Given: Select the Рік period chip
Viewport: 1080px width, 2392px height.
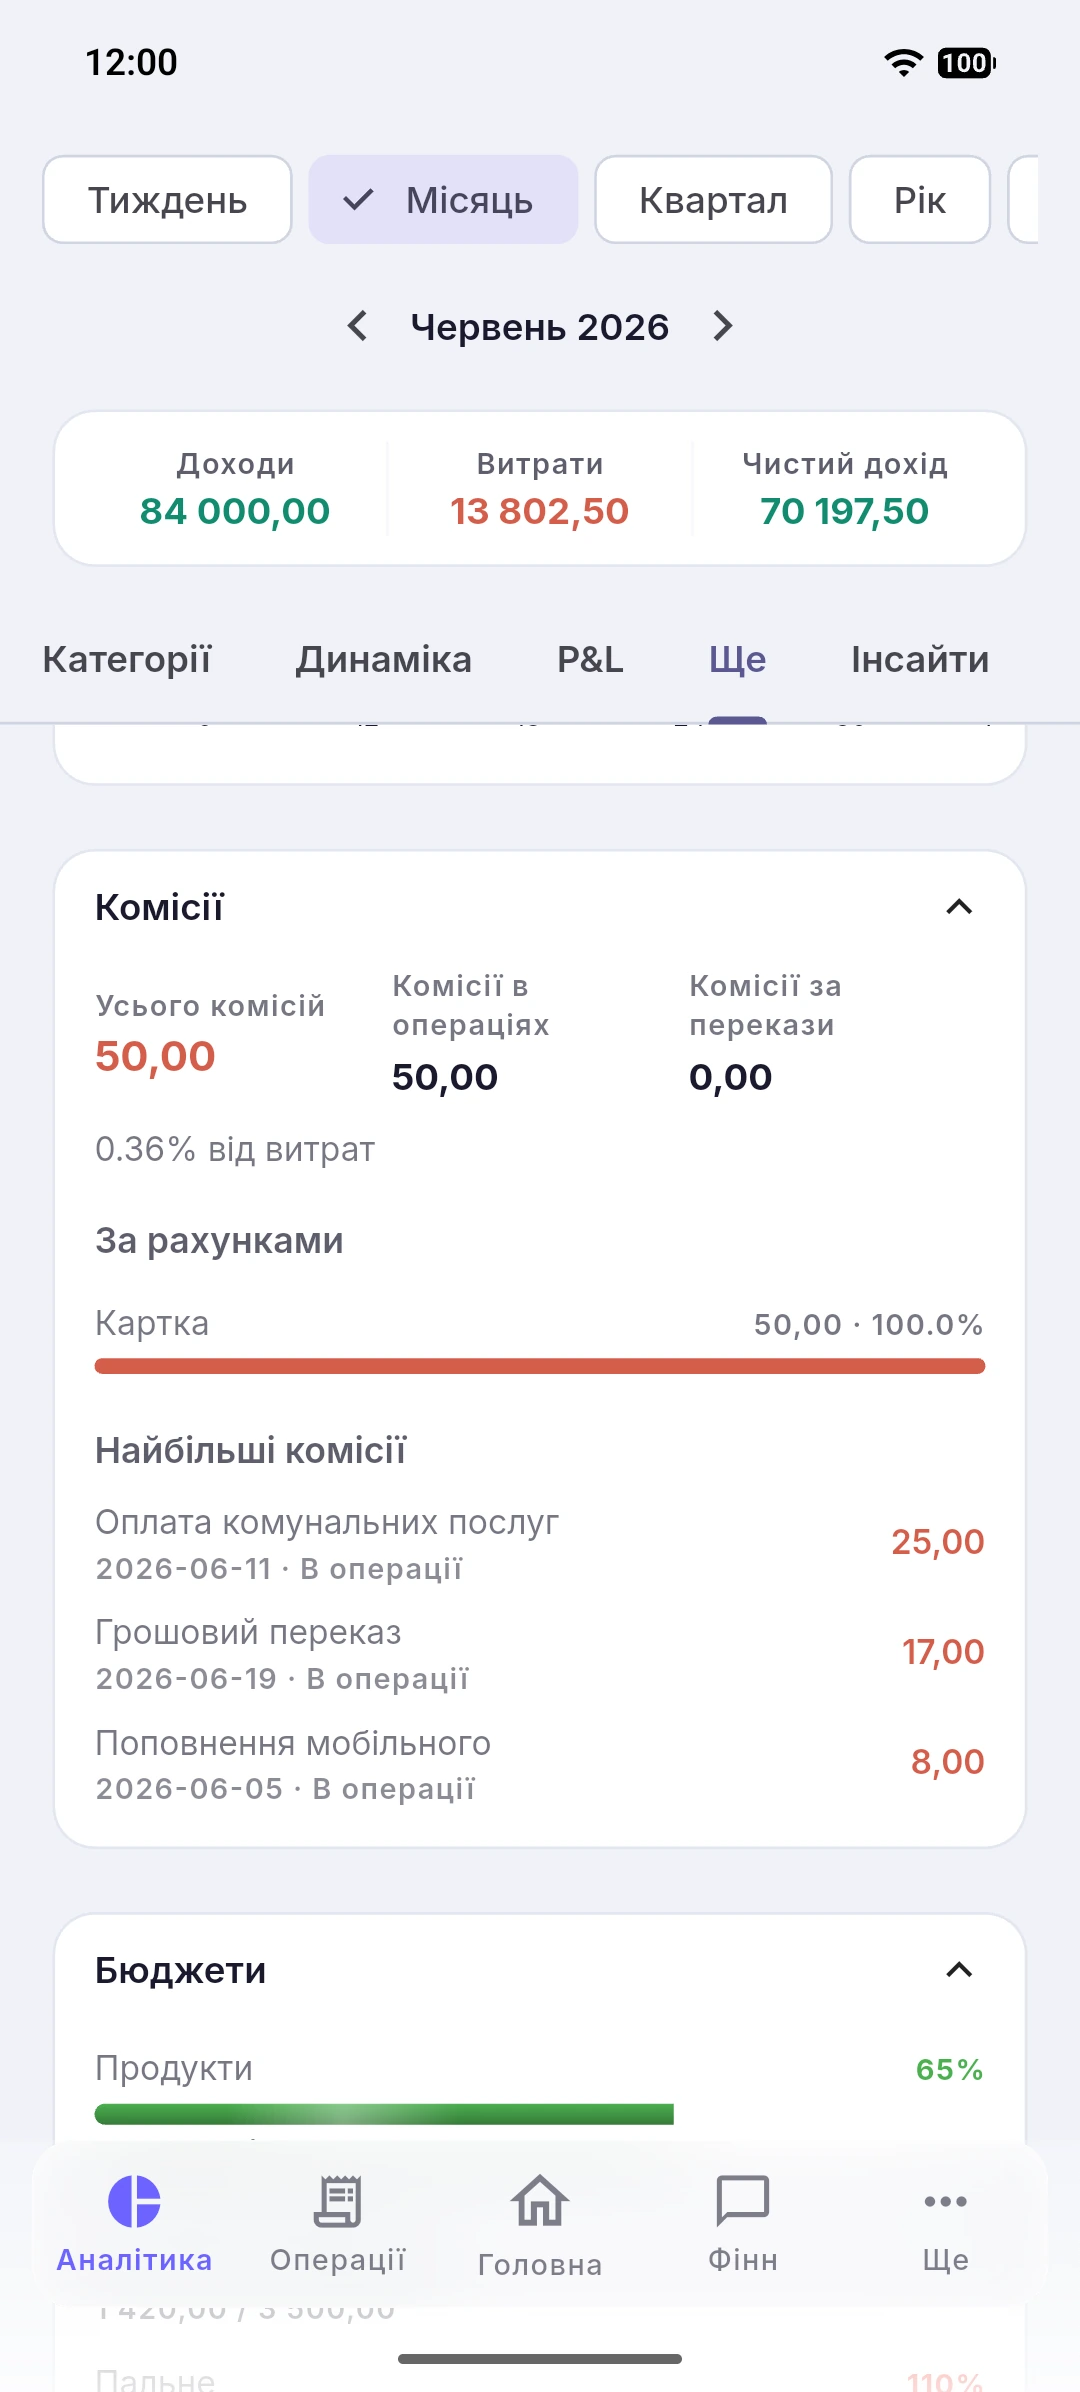Looking at the screenshot, I should click(x=920, y=200).
